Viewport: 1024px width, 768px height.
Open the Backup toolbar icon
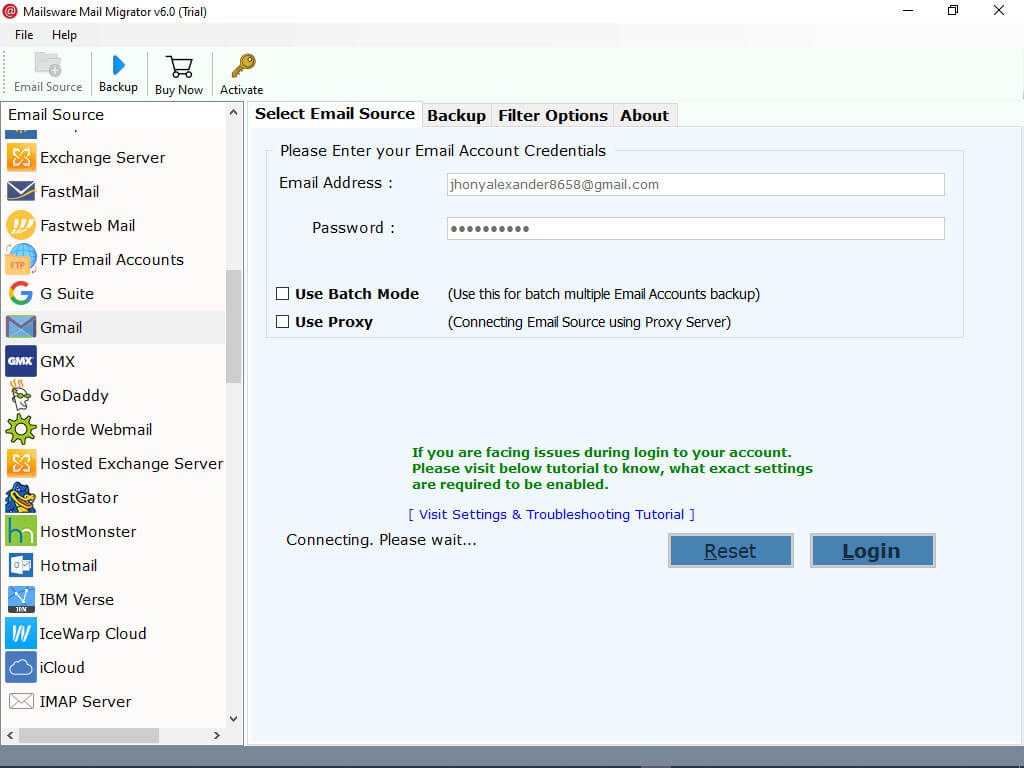pos(118,73)
